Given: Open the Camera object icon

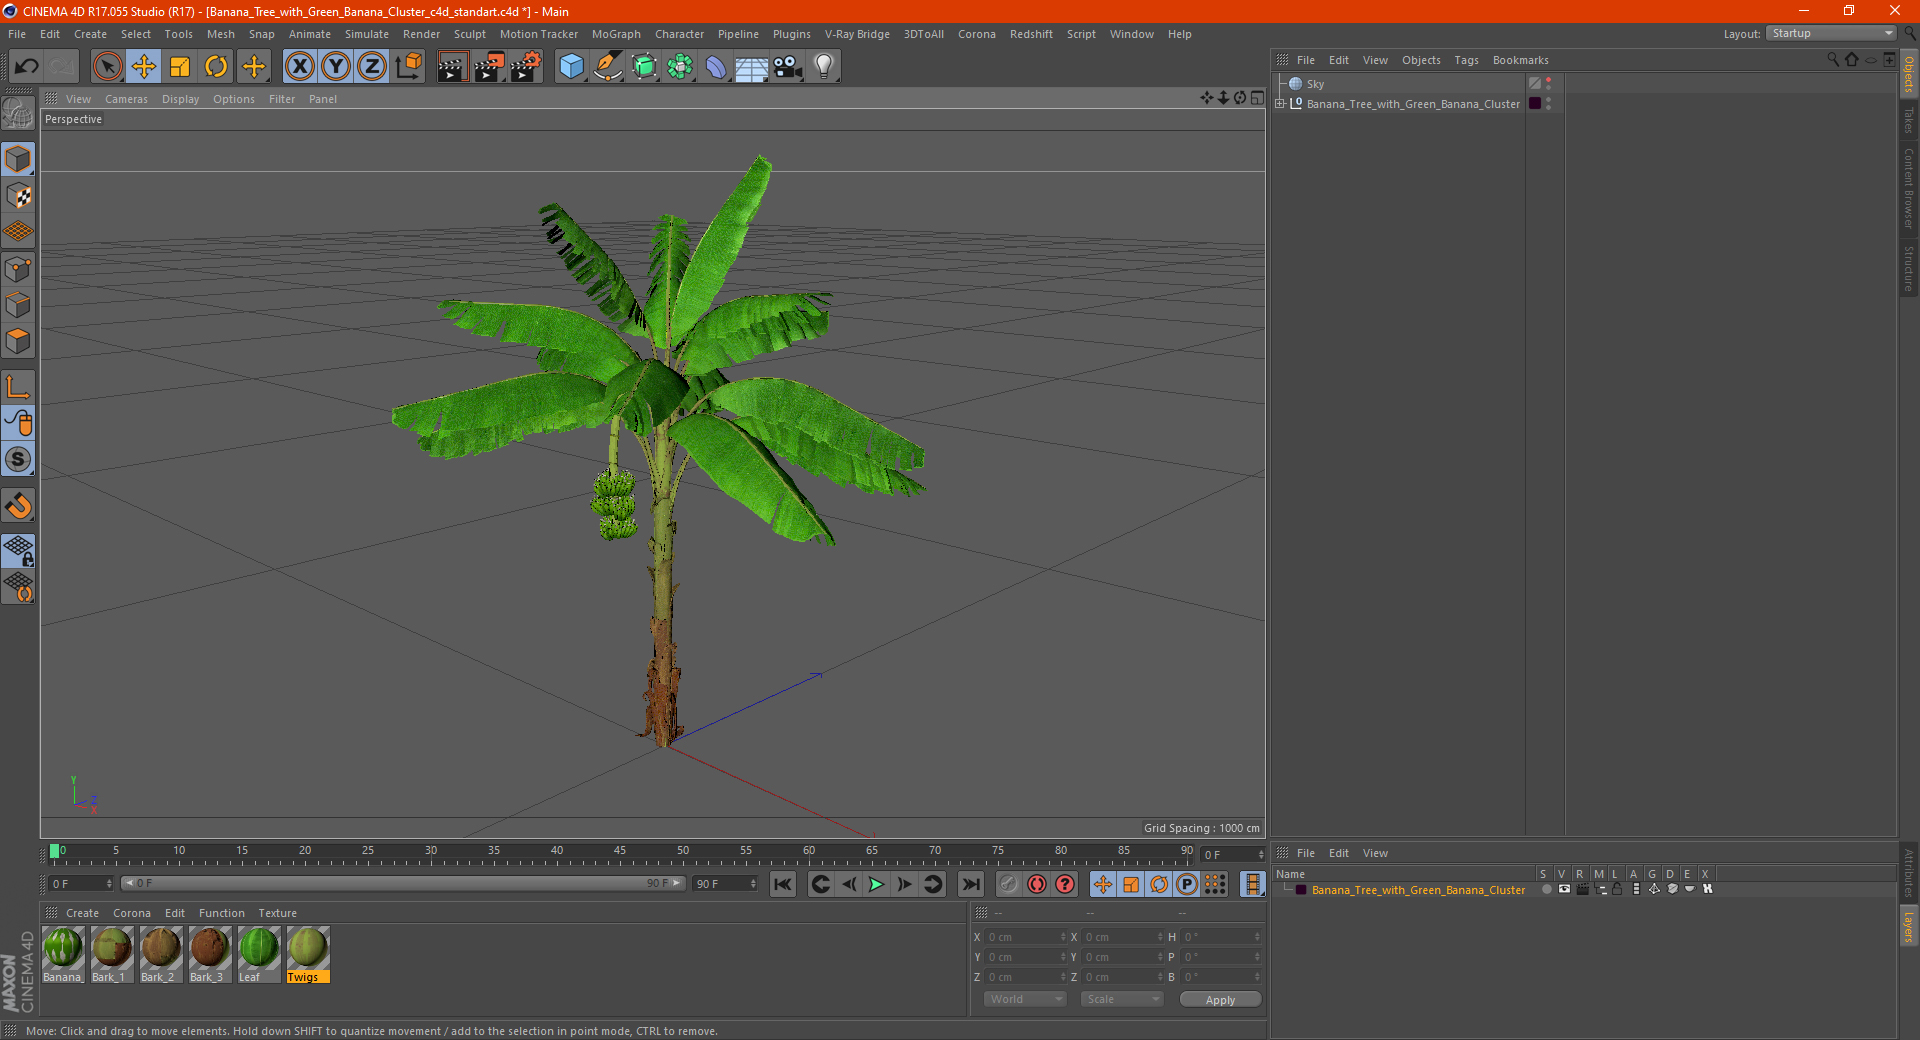Looking at the screenshot, I should [787, 67].
